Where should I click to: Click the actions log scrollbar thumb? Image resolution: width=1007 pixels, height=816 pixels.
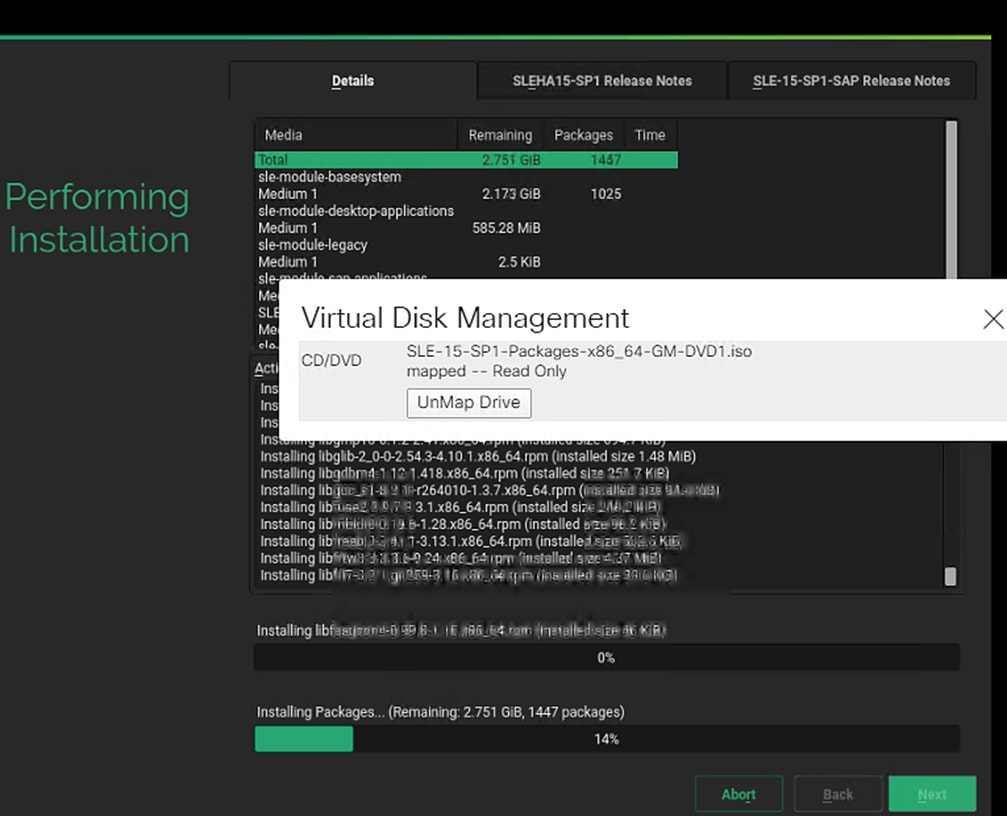tap(950, 576)
